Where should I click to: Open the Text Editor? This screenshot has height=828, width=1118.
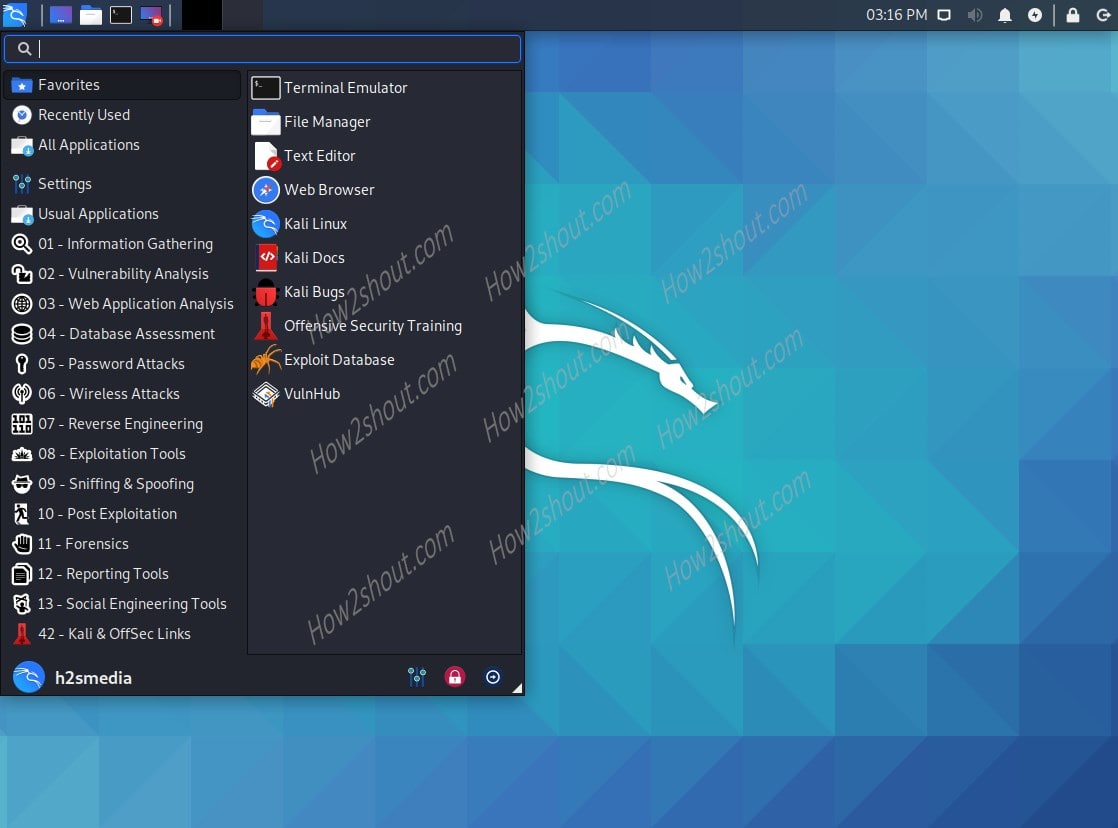click(x=318, y=155)
